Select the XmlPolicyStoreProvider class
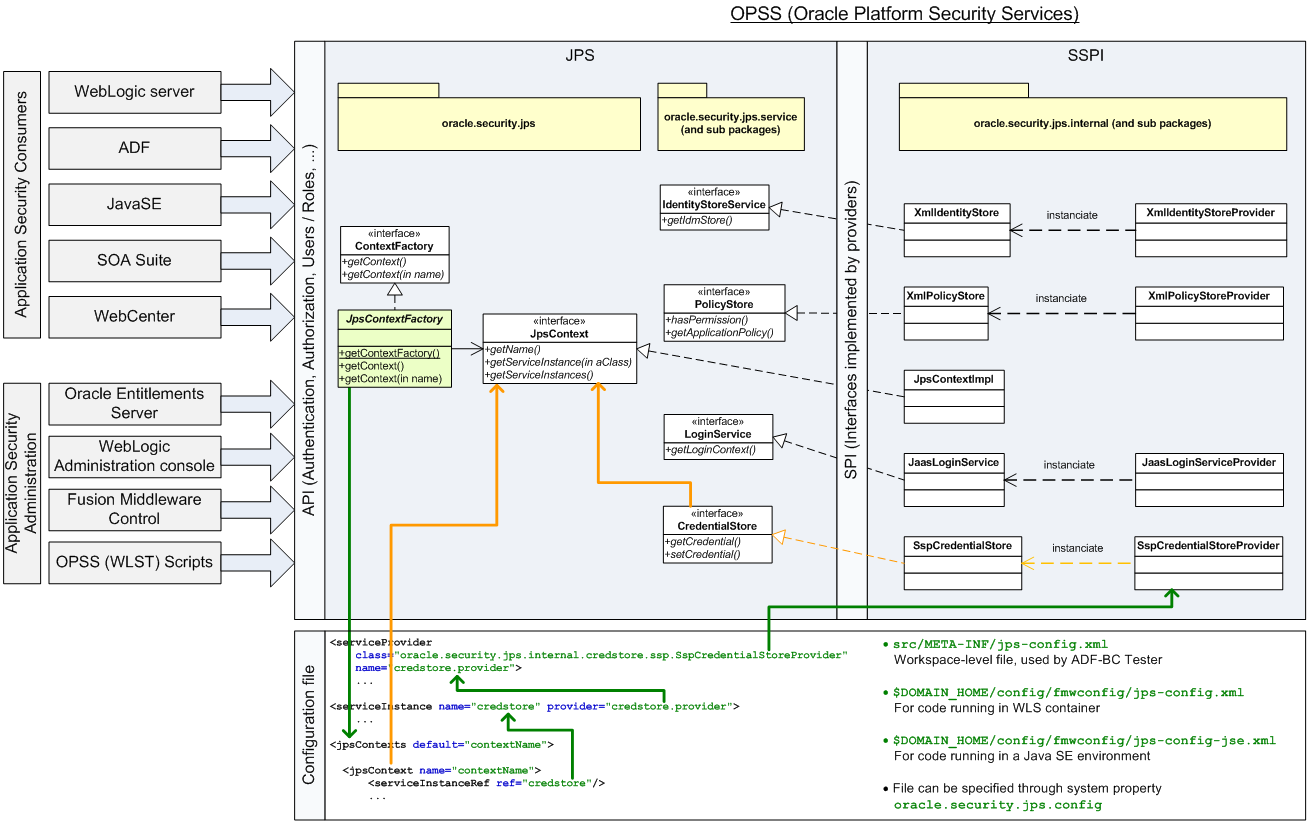The image size is (1308, 821). point(1210,314)
